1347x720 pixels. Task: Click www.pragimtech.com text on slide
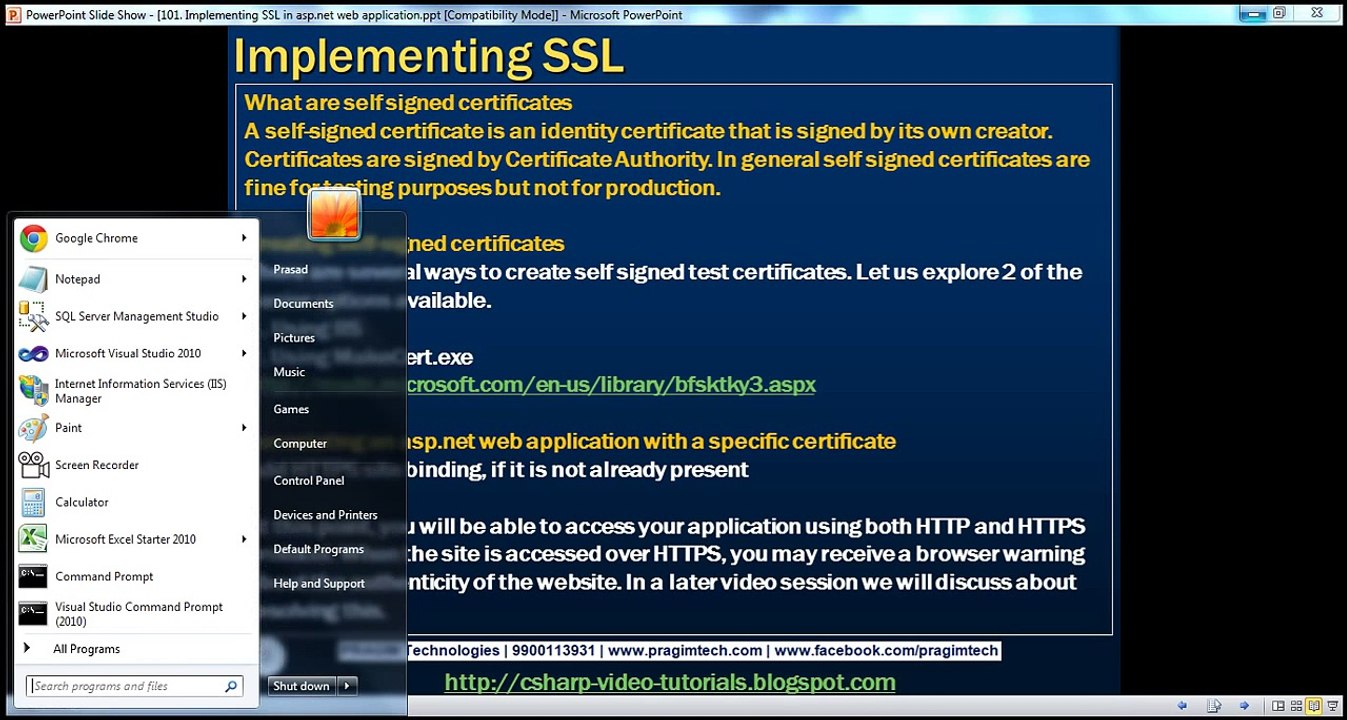(x=685, y=651)
